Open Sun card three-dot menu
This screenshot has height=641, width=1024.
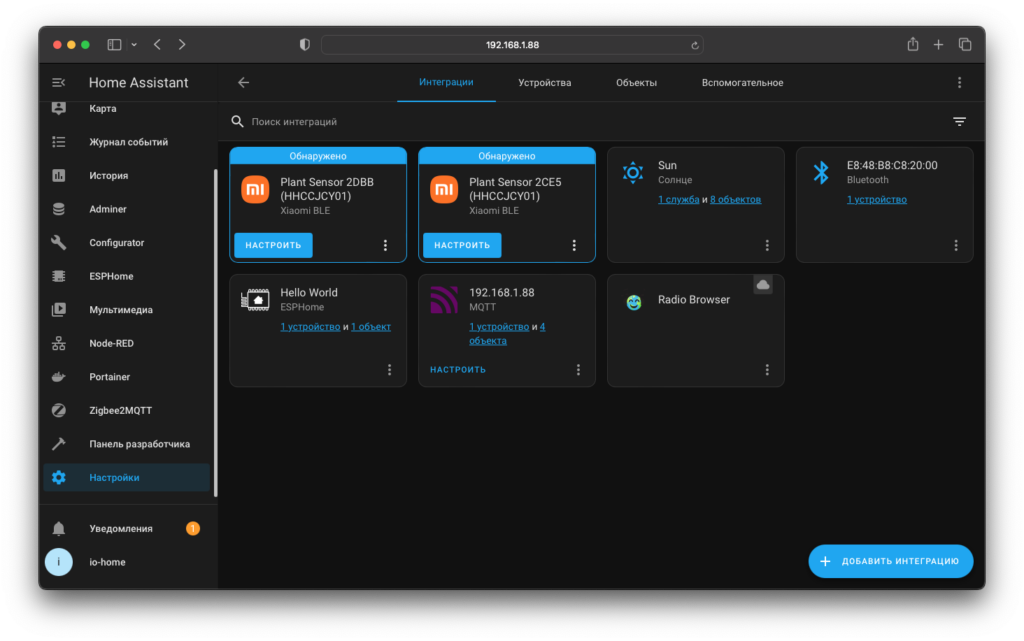click(767, 245)
